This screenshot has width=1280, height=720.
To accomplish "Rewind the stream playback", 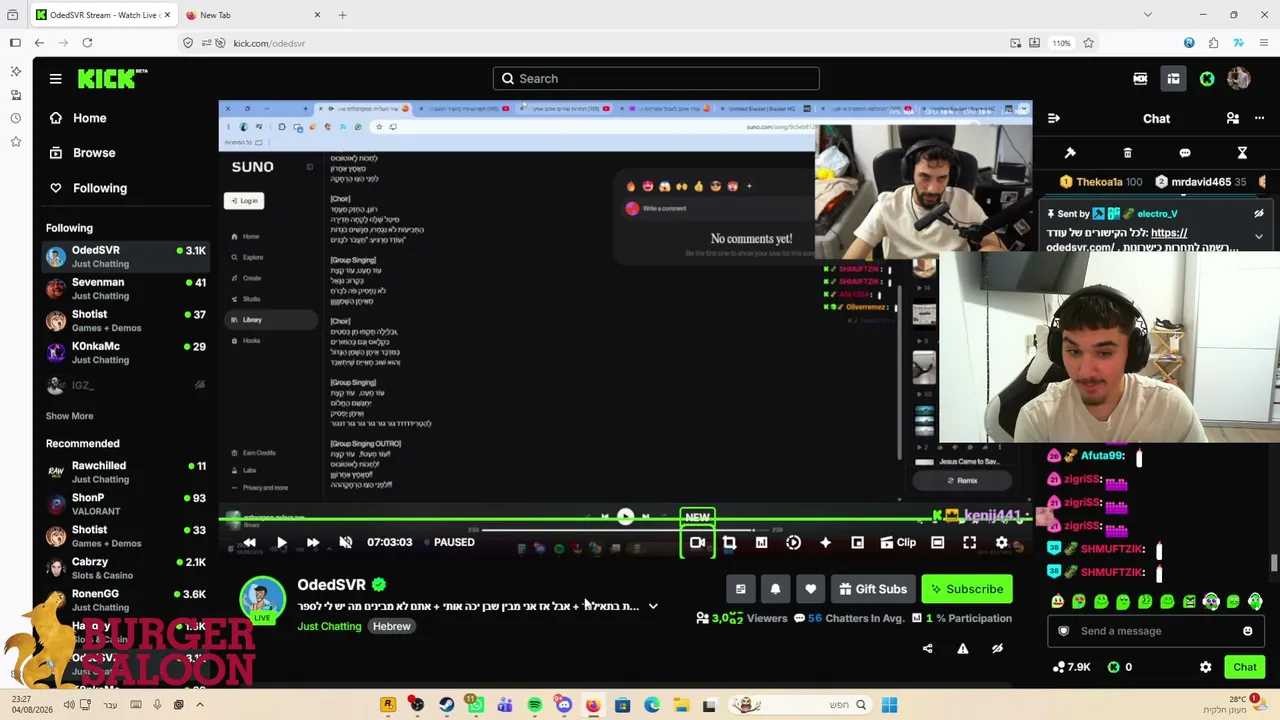I will 249,542.
